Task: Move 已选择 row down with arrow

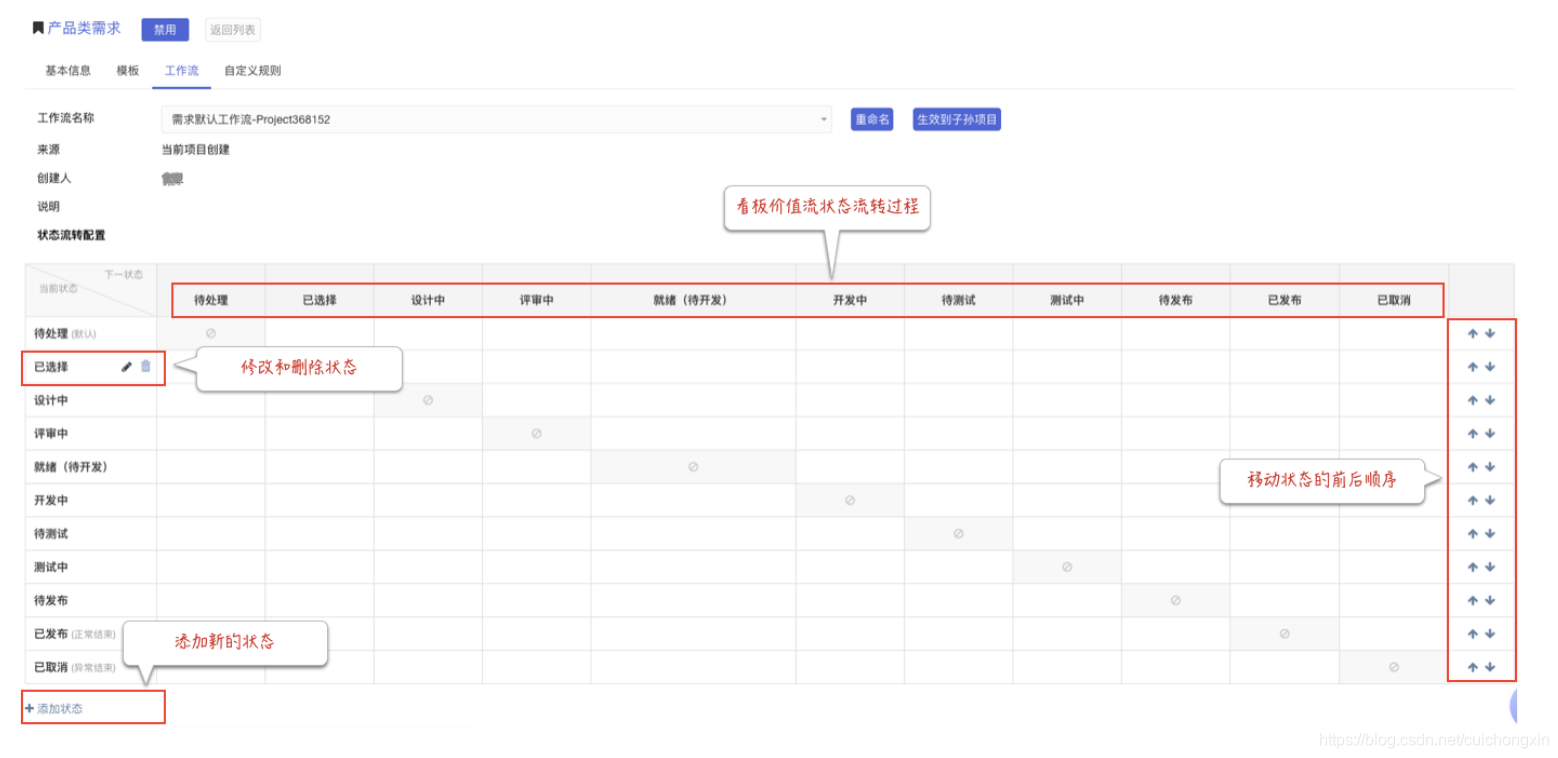Action: pyautogui.click(x=1490, y=367)
